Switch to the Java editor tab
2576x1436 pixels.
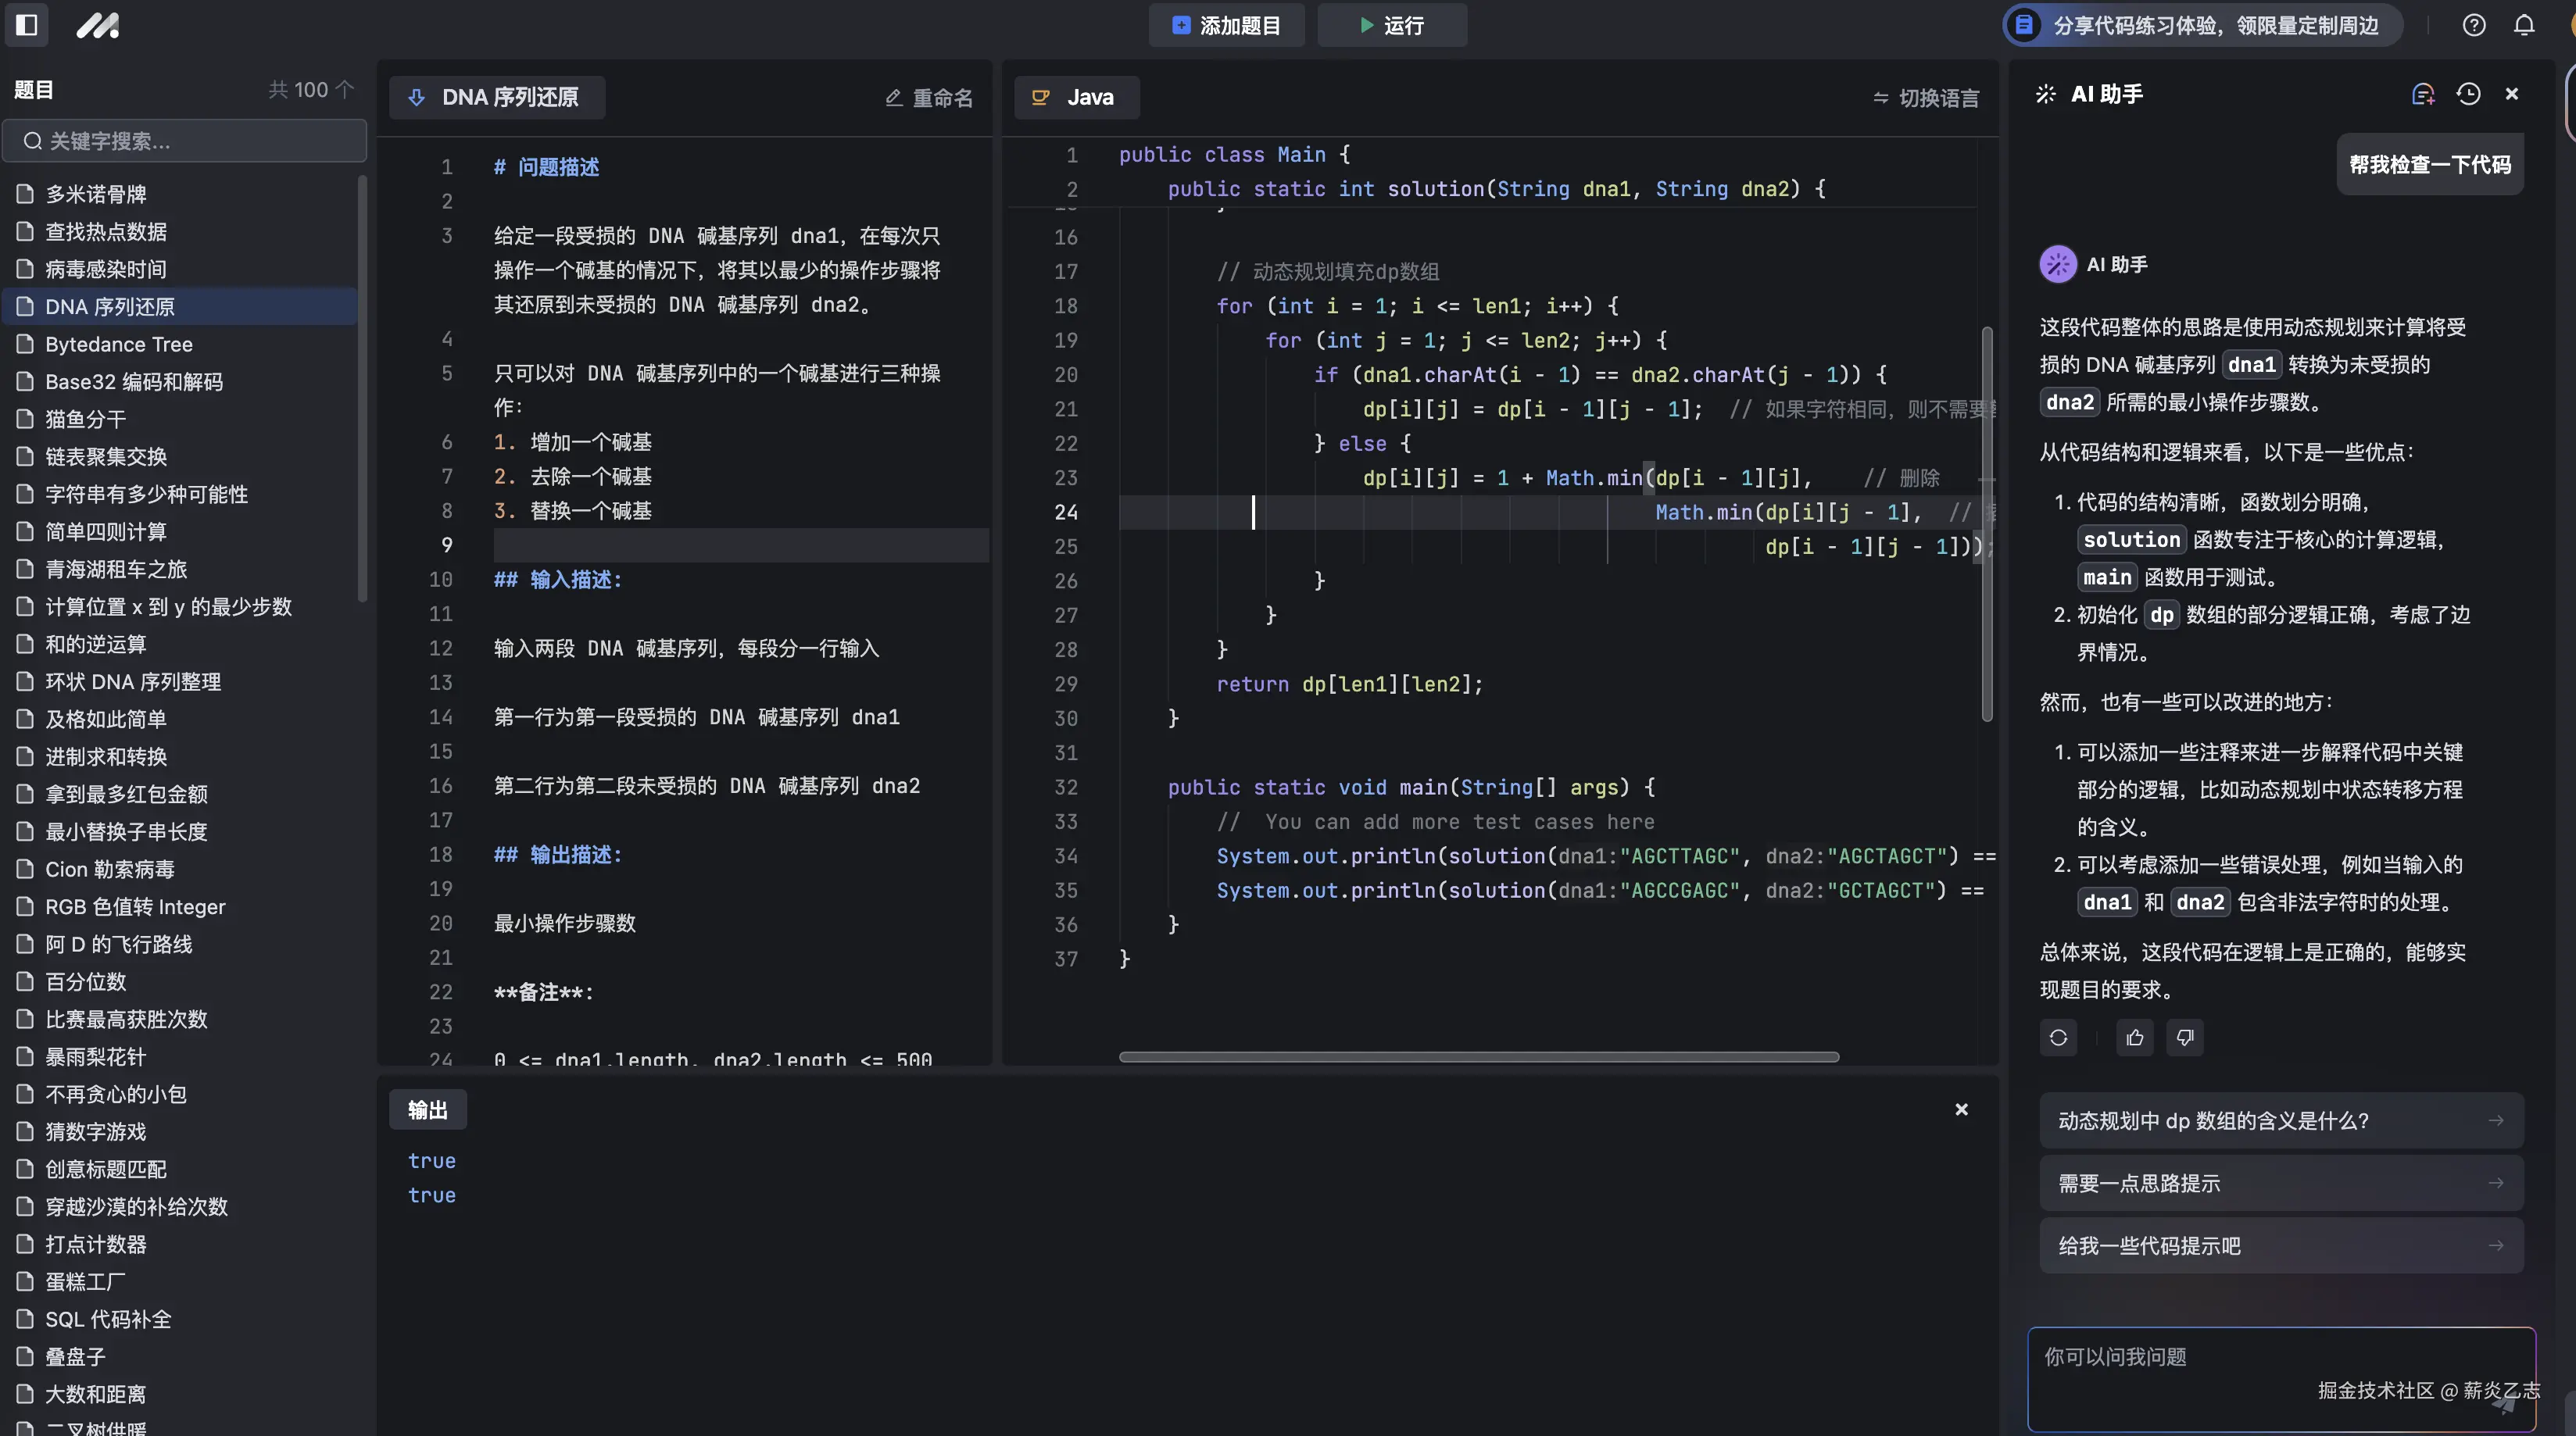pos(1076,97)
